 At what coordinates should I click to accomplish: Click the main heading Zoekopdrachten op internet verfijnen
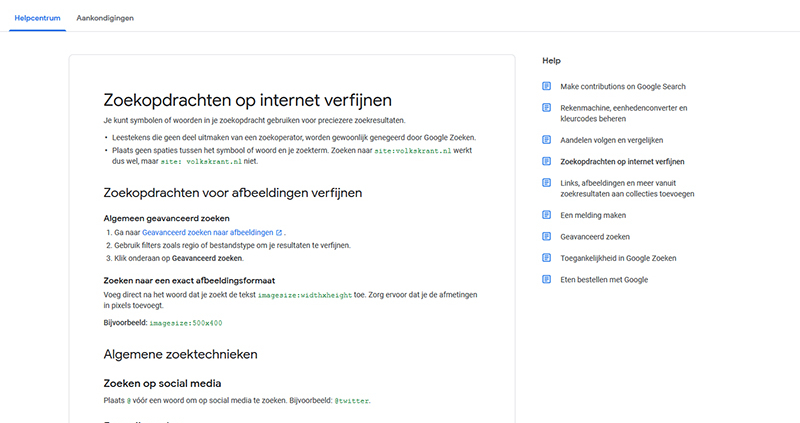click(247, 100)
